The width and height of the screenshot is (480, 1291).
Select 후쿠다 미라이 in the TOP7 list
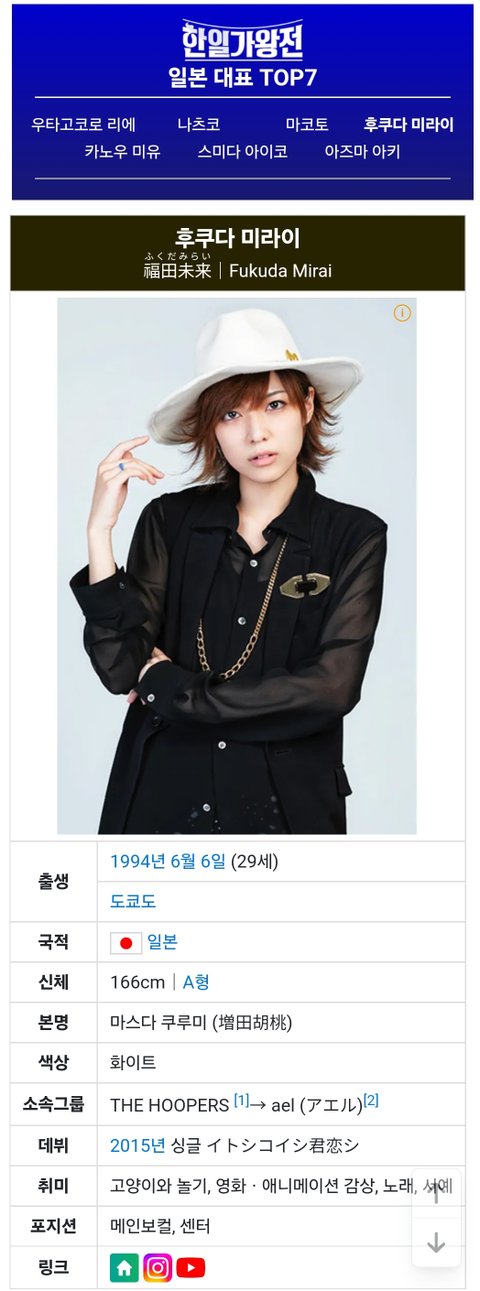(x=409, y=125)
